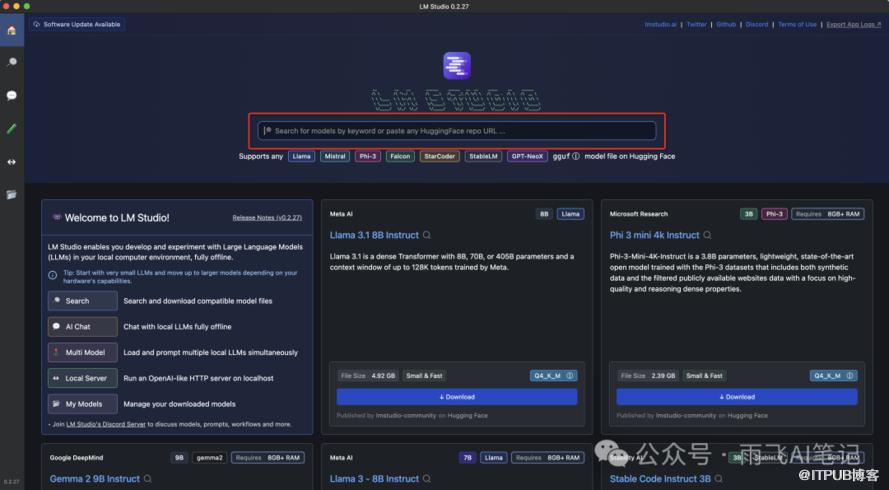Image resolution: width=889 pixels, height=490 pixels.
Task: Click the gemma2 tag on Google DeepMind card
Action: click(x=209, y=458)
